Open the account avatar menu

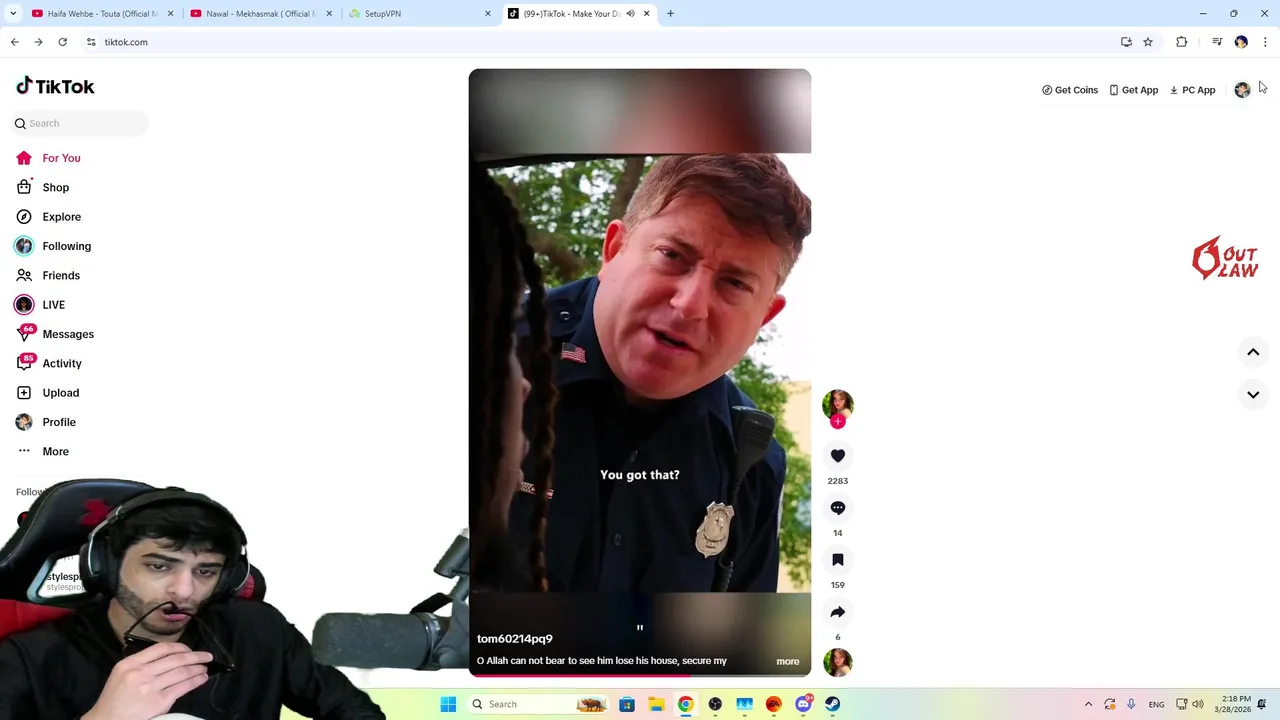tap(1242, 90)
